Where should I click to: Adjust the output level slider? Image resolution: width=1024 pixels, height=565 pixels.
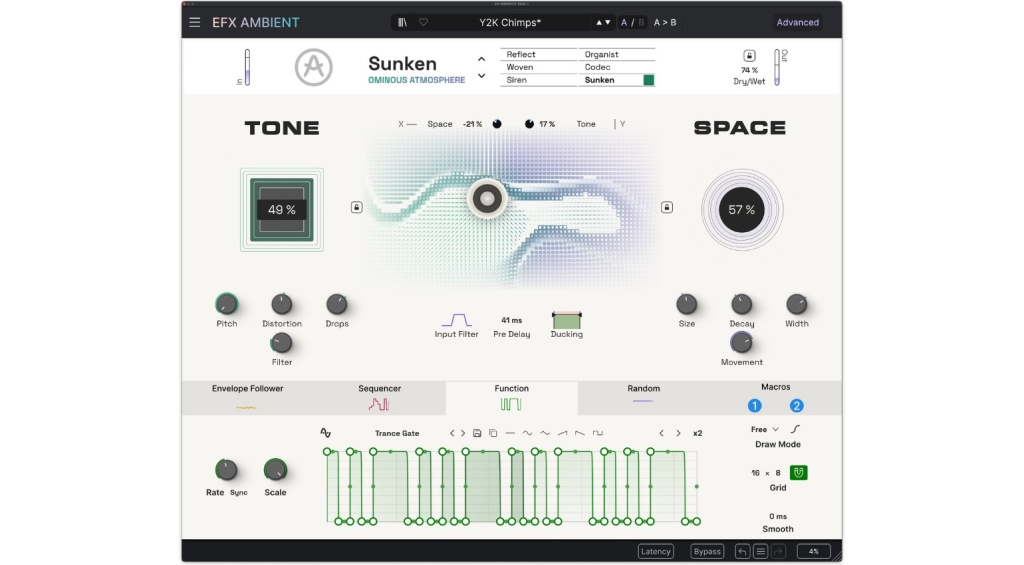point(776,67)
